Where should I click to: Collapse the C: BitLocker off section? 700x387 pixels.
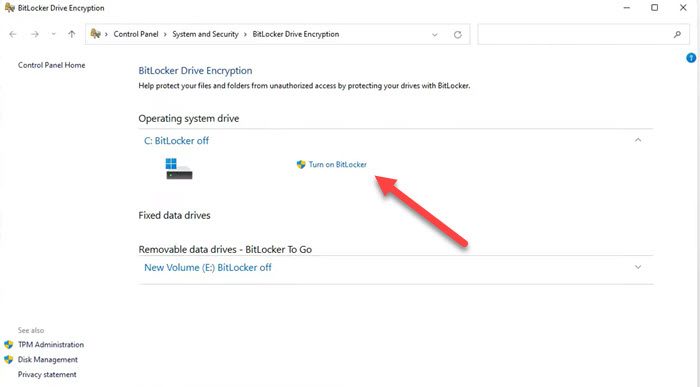(x=638, y=140)
